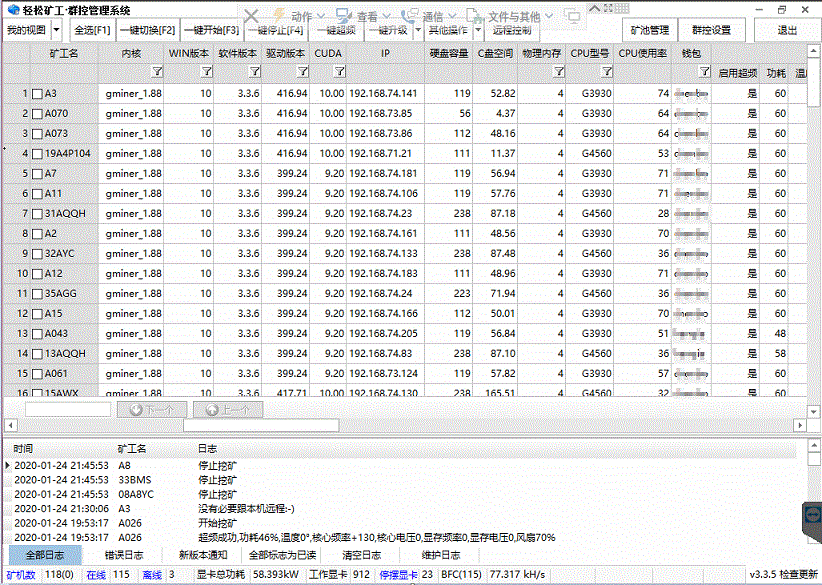
Task: Click the CUDA column filter icon
Action: pyautogui.click(x=339, y=72)
